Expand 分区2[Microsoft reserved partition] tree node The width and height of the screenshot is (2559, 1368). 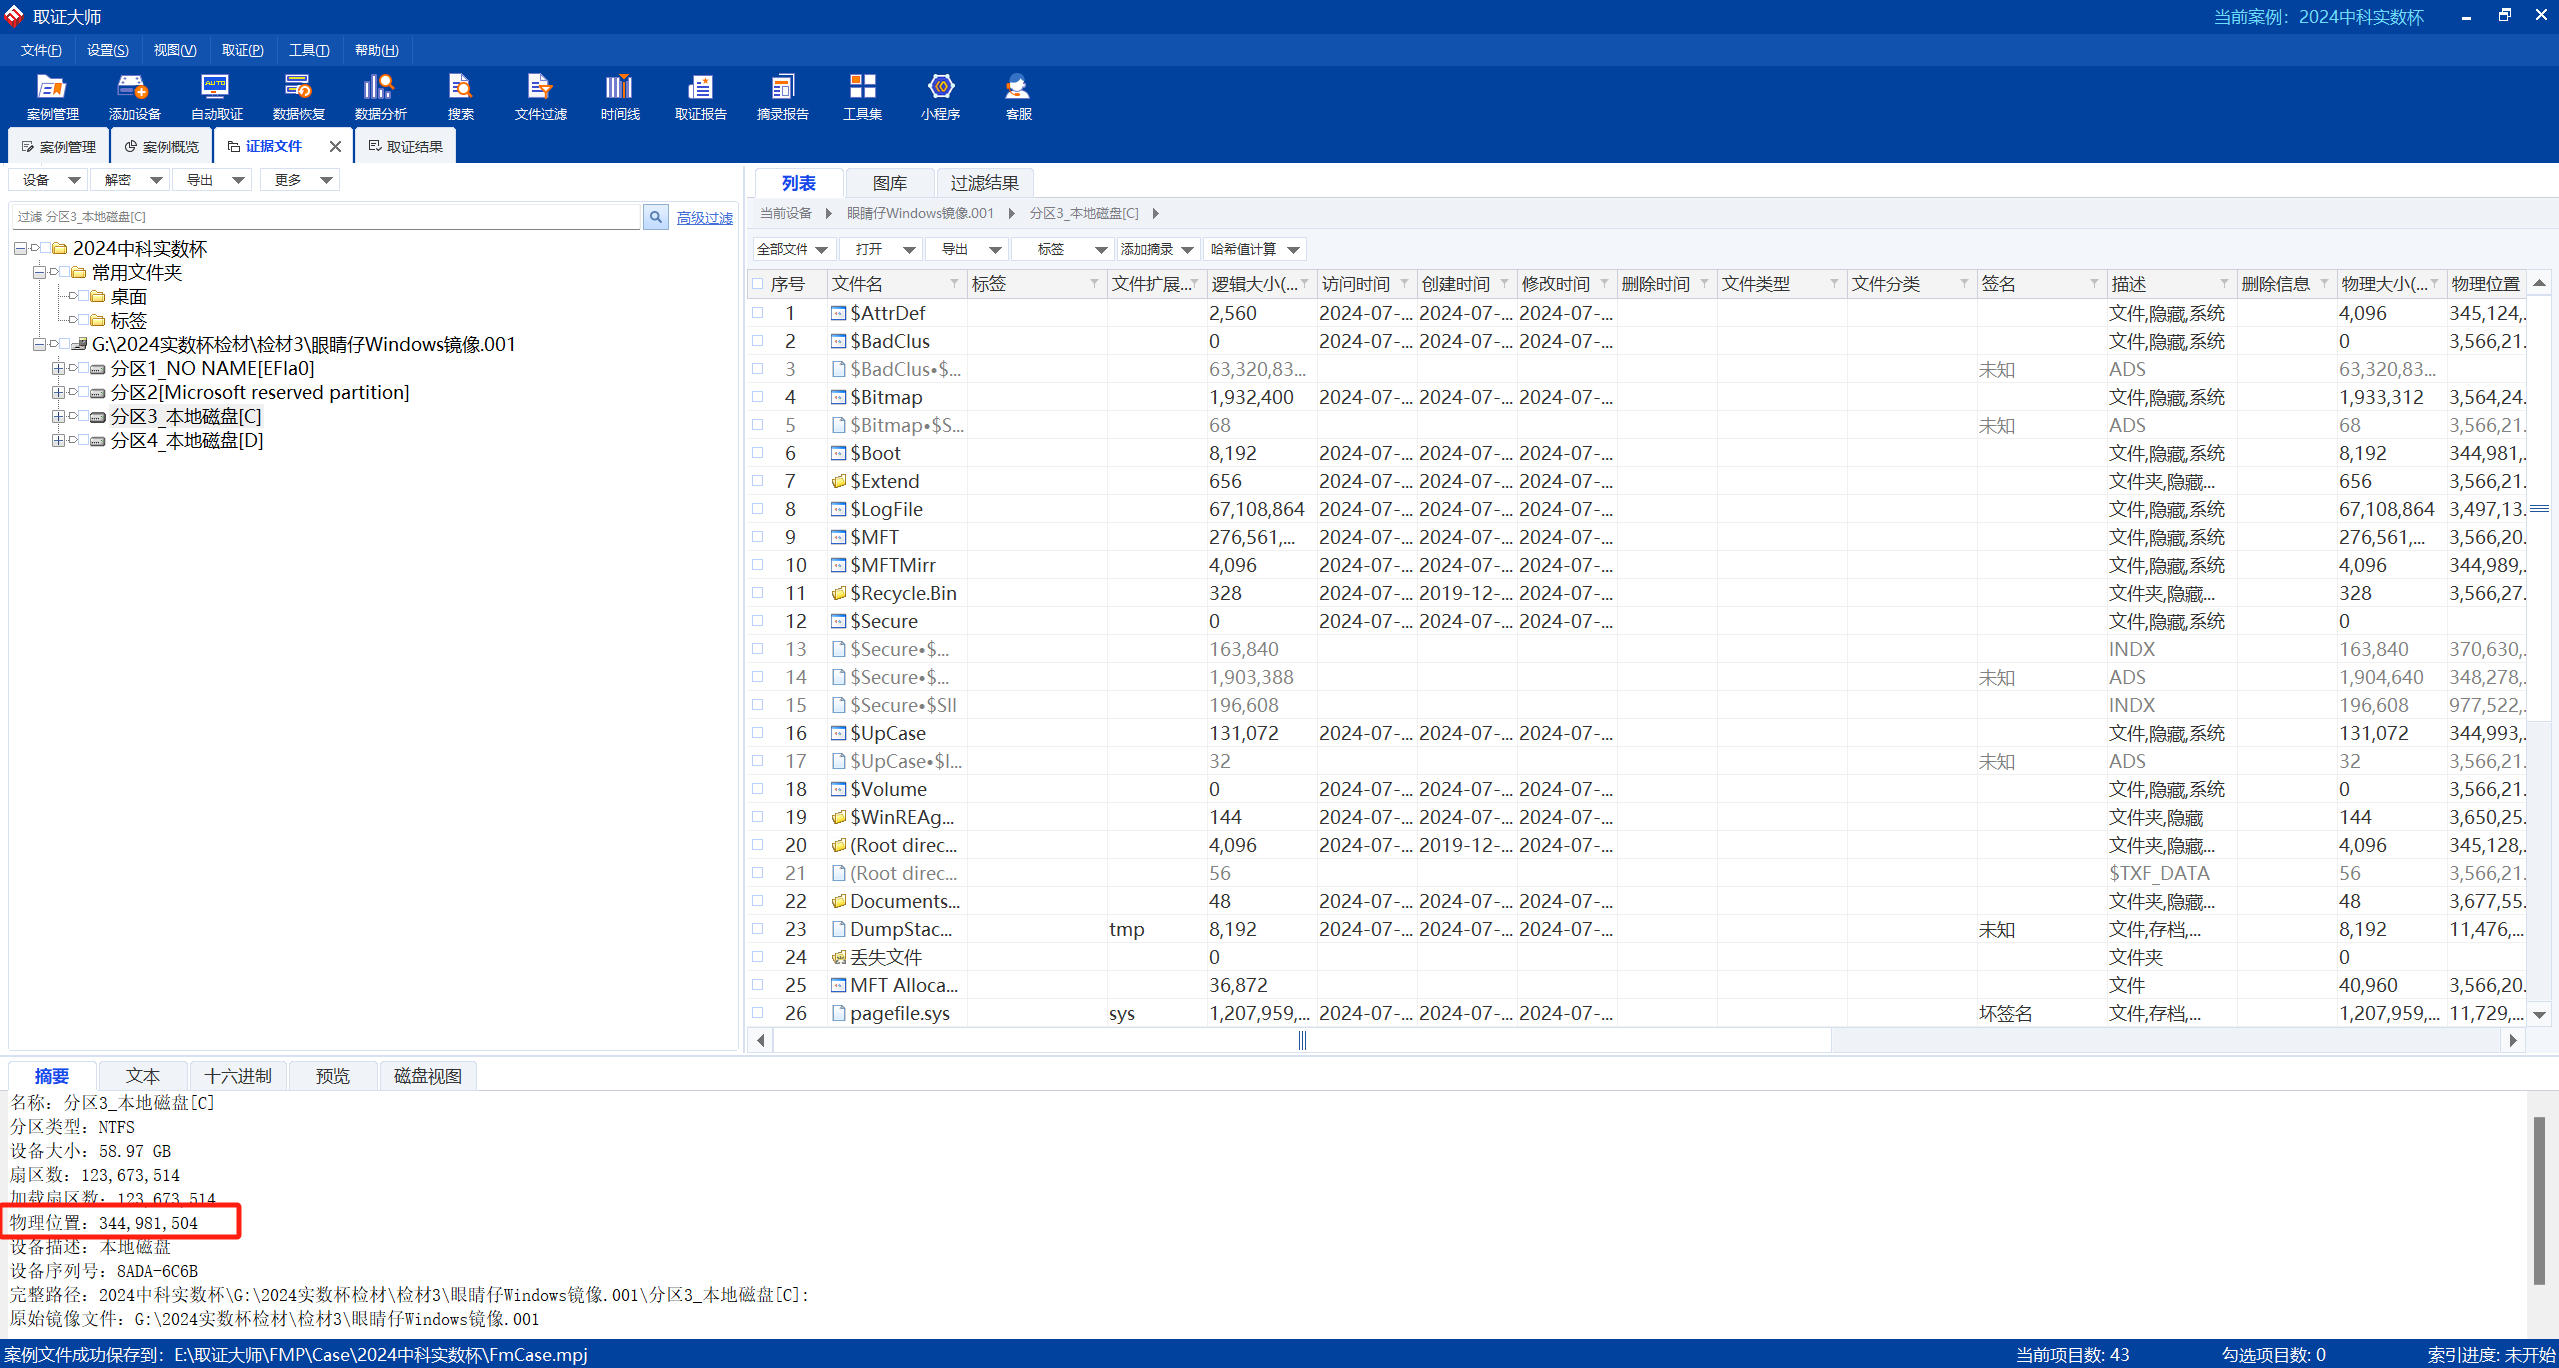pyautogui.click(x=58, y=392)
